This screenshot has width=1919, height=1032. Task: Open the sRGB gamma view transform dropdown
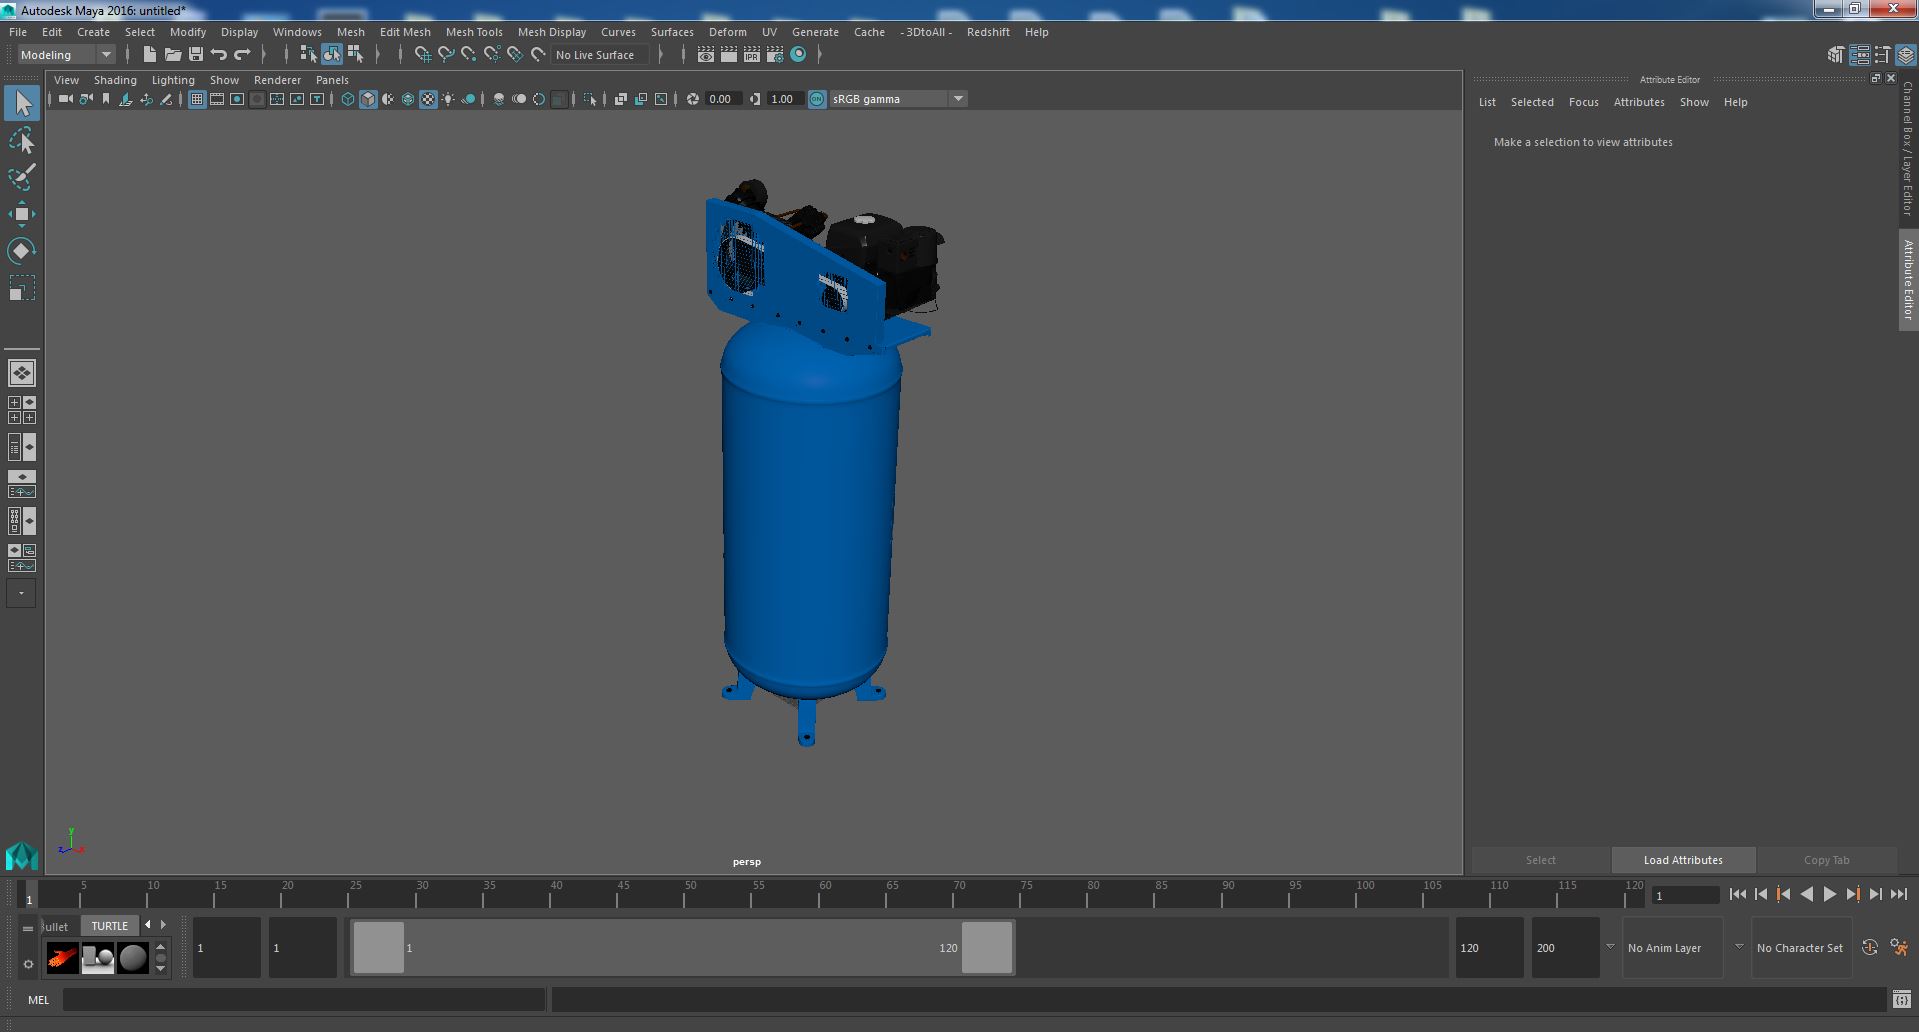pyautogui.click(x=898, y=99)
